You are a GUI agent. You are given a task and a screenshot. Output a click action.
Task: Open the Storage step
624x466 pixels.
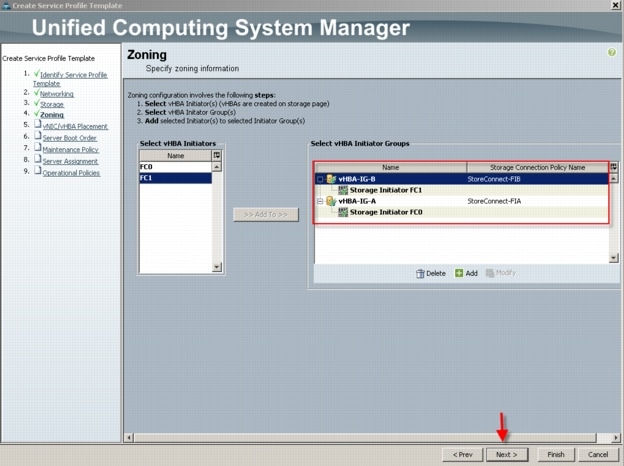pyautogui.click(x=52, y=104)
